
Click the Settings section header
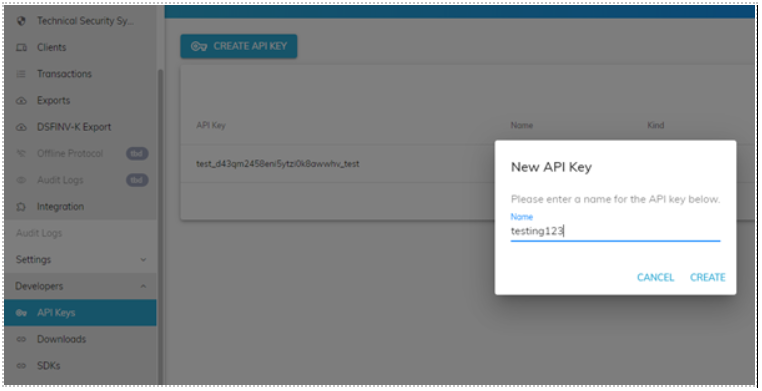click(x=80, y=259)
